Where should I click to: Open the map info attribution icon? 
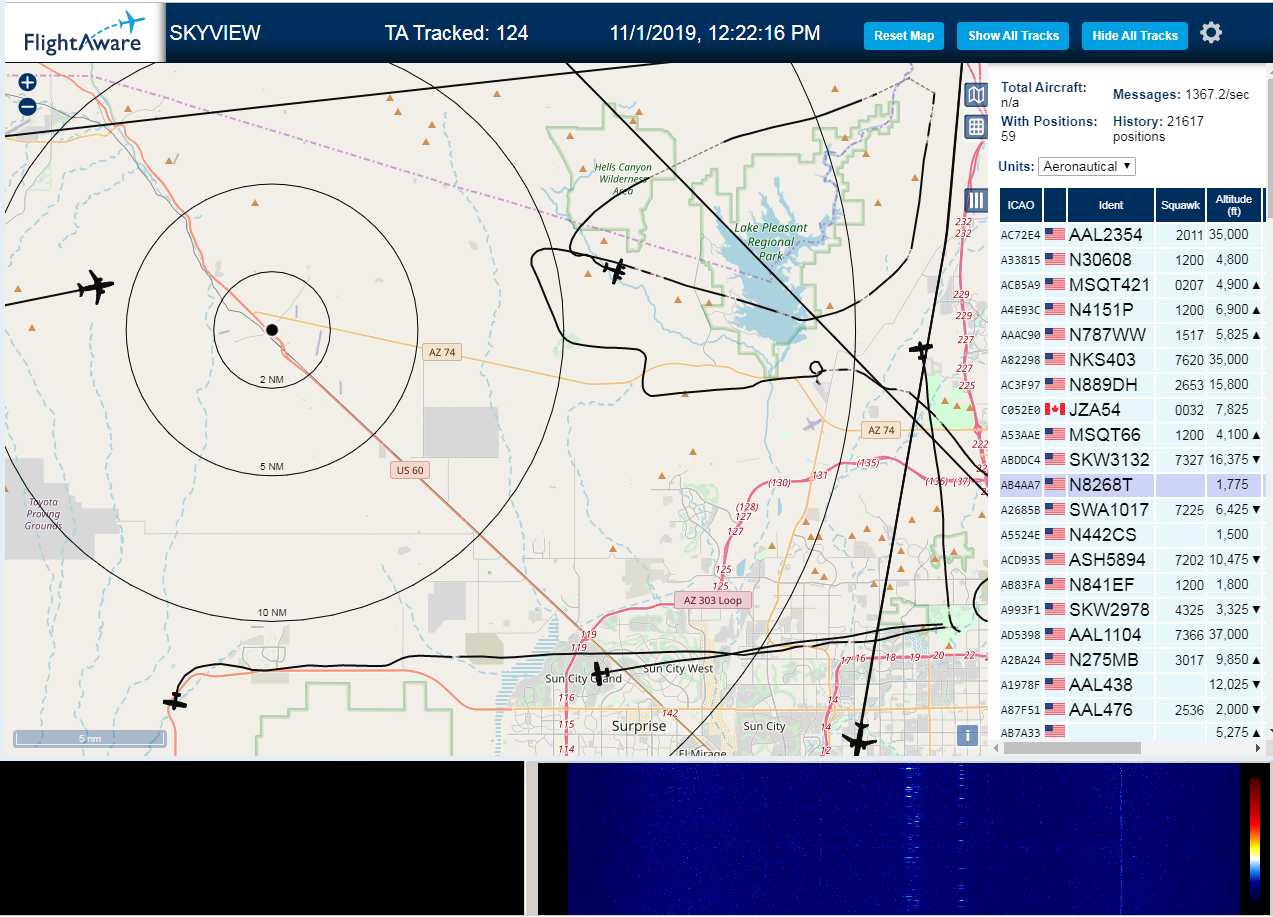(x=967, y=735)
